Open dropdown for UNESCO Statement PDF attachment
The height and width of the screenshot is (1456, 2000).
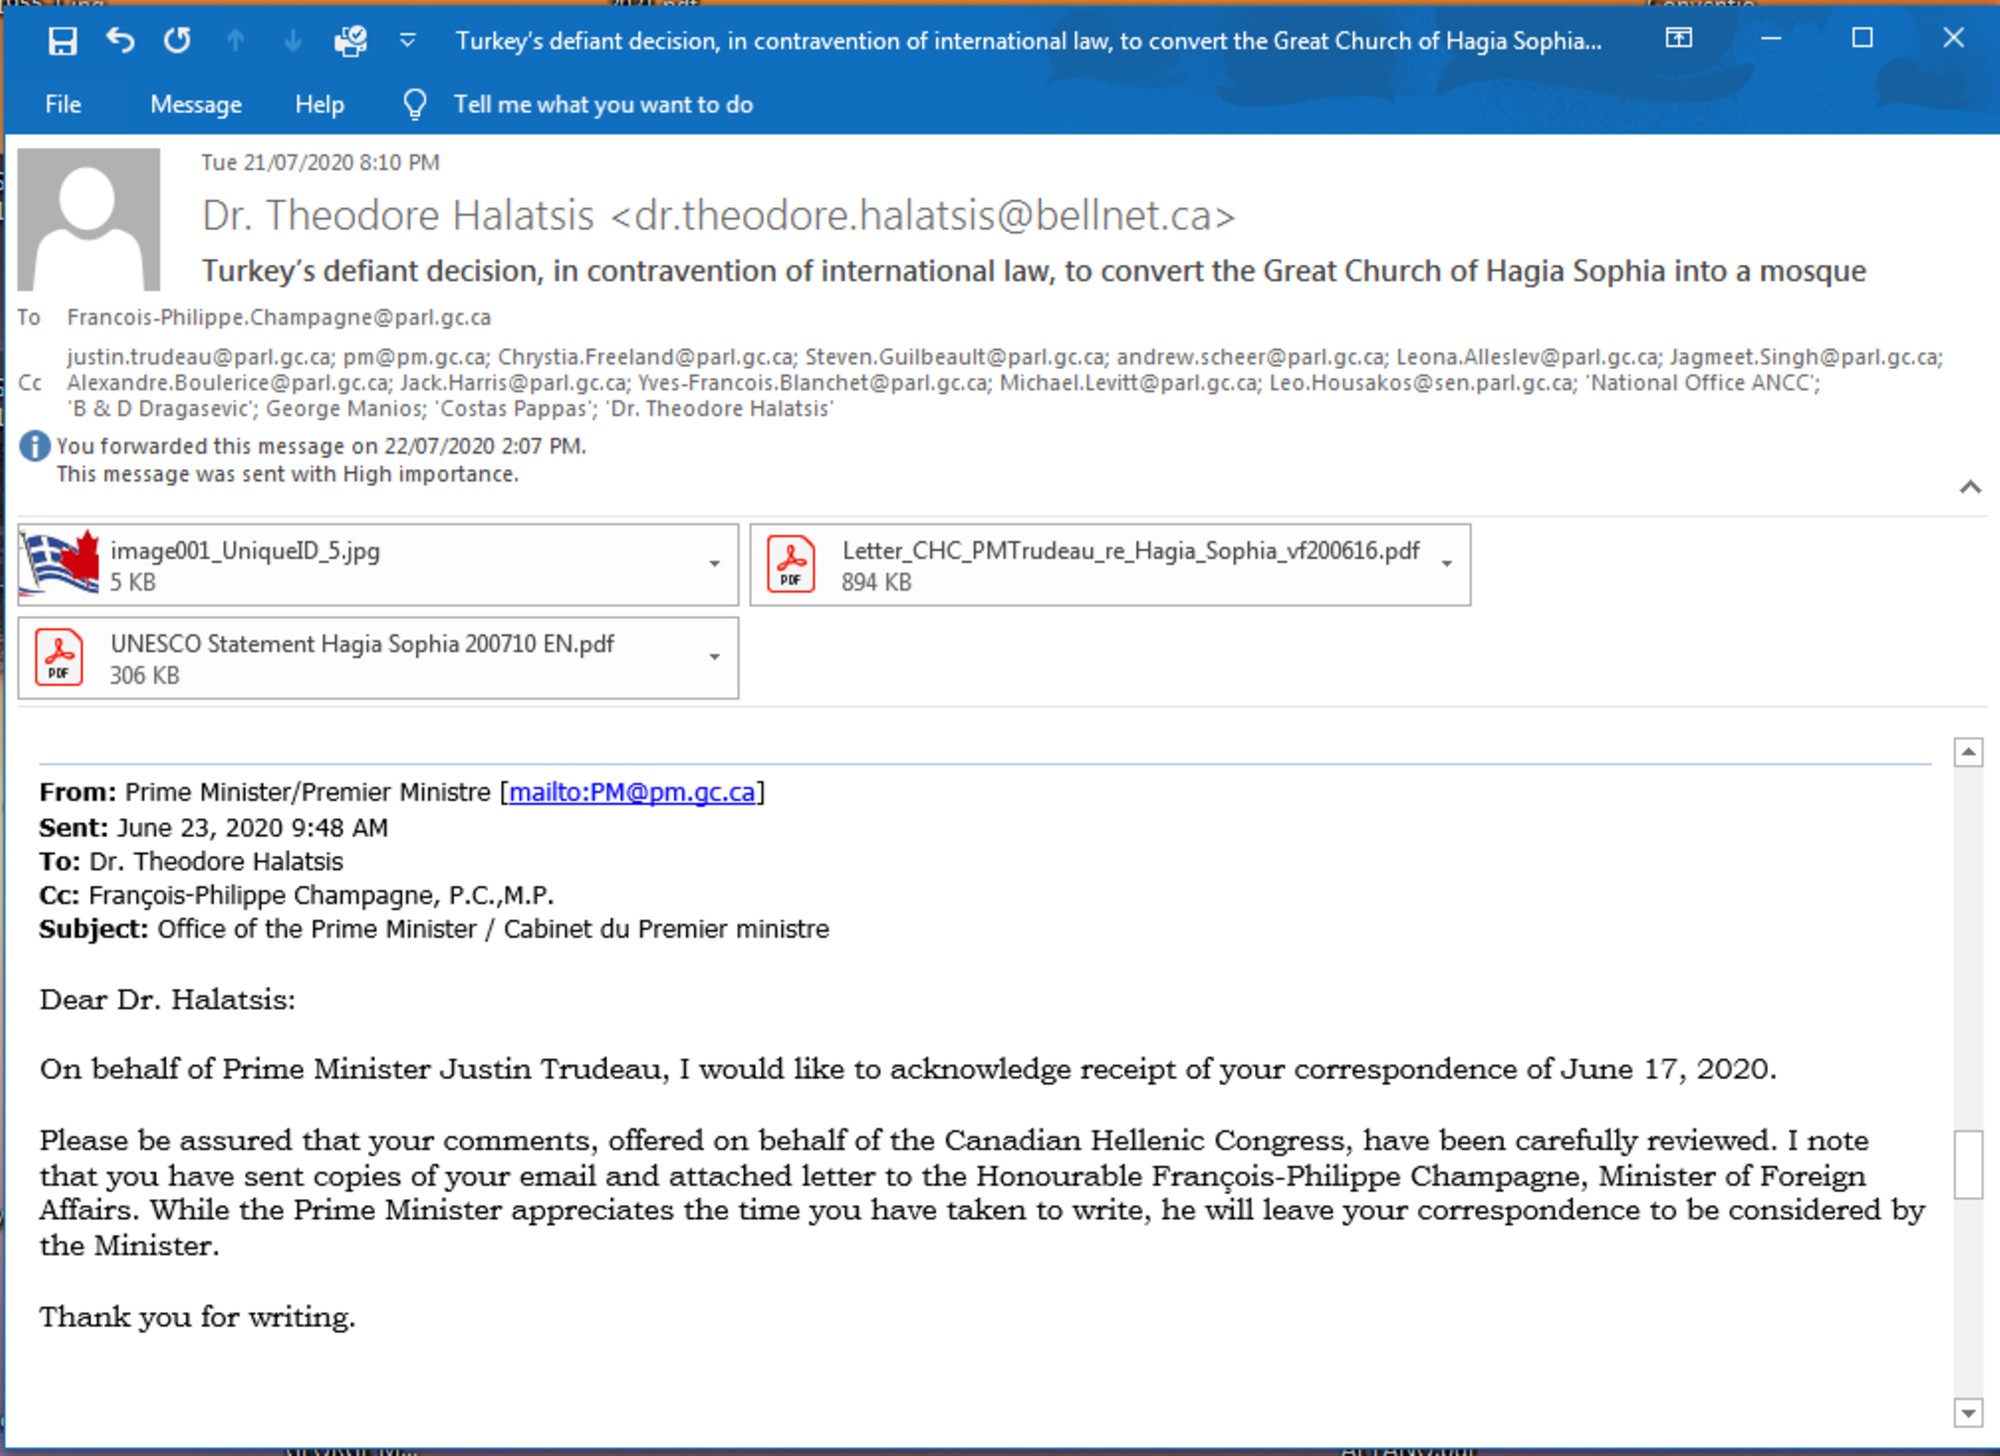pyautogui.click(x=714, y=657)
